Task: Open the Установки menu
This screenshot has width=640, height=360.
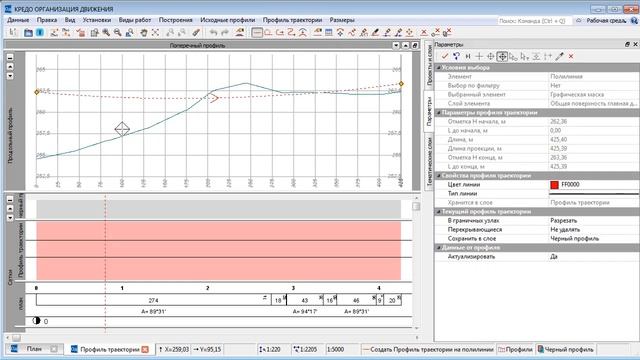Action: [97, 20]
